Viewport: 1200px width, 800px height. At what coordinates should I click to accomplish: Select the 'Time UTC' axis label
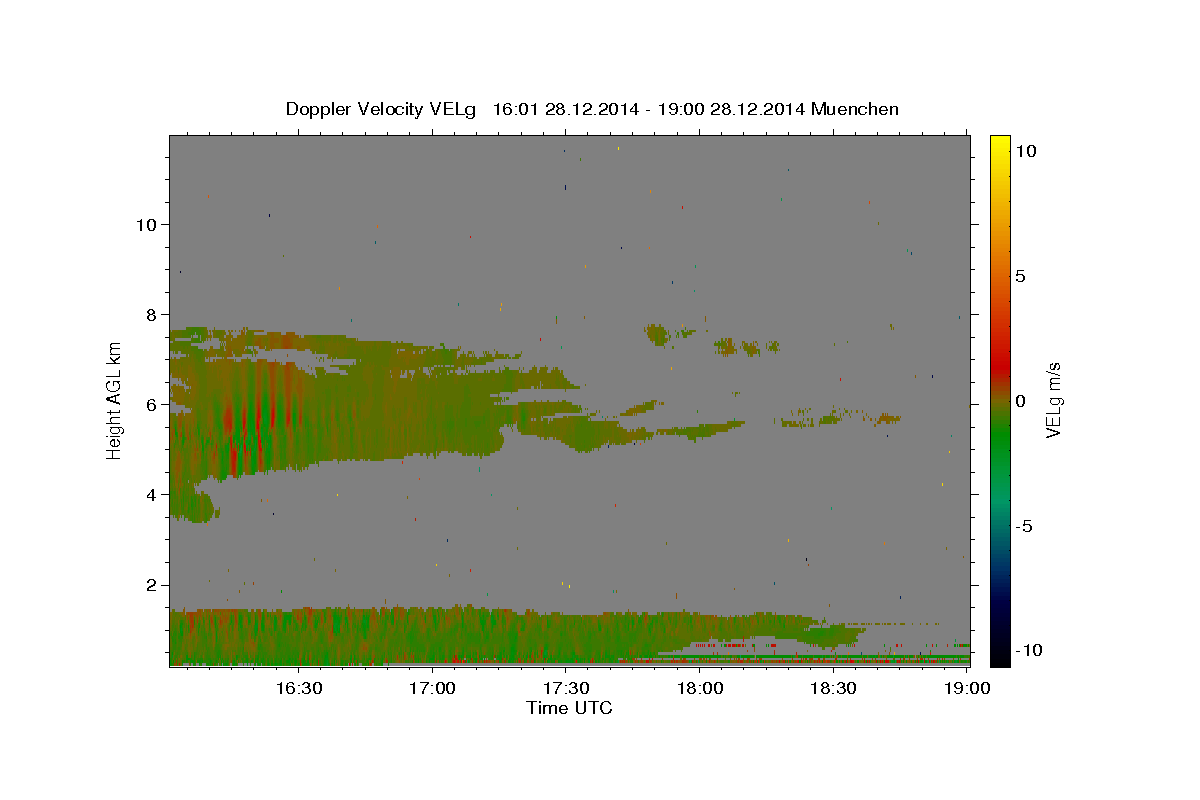(x=569, y=708)
